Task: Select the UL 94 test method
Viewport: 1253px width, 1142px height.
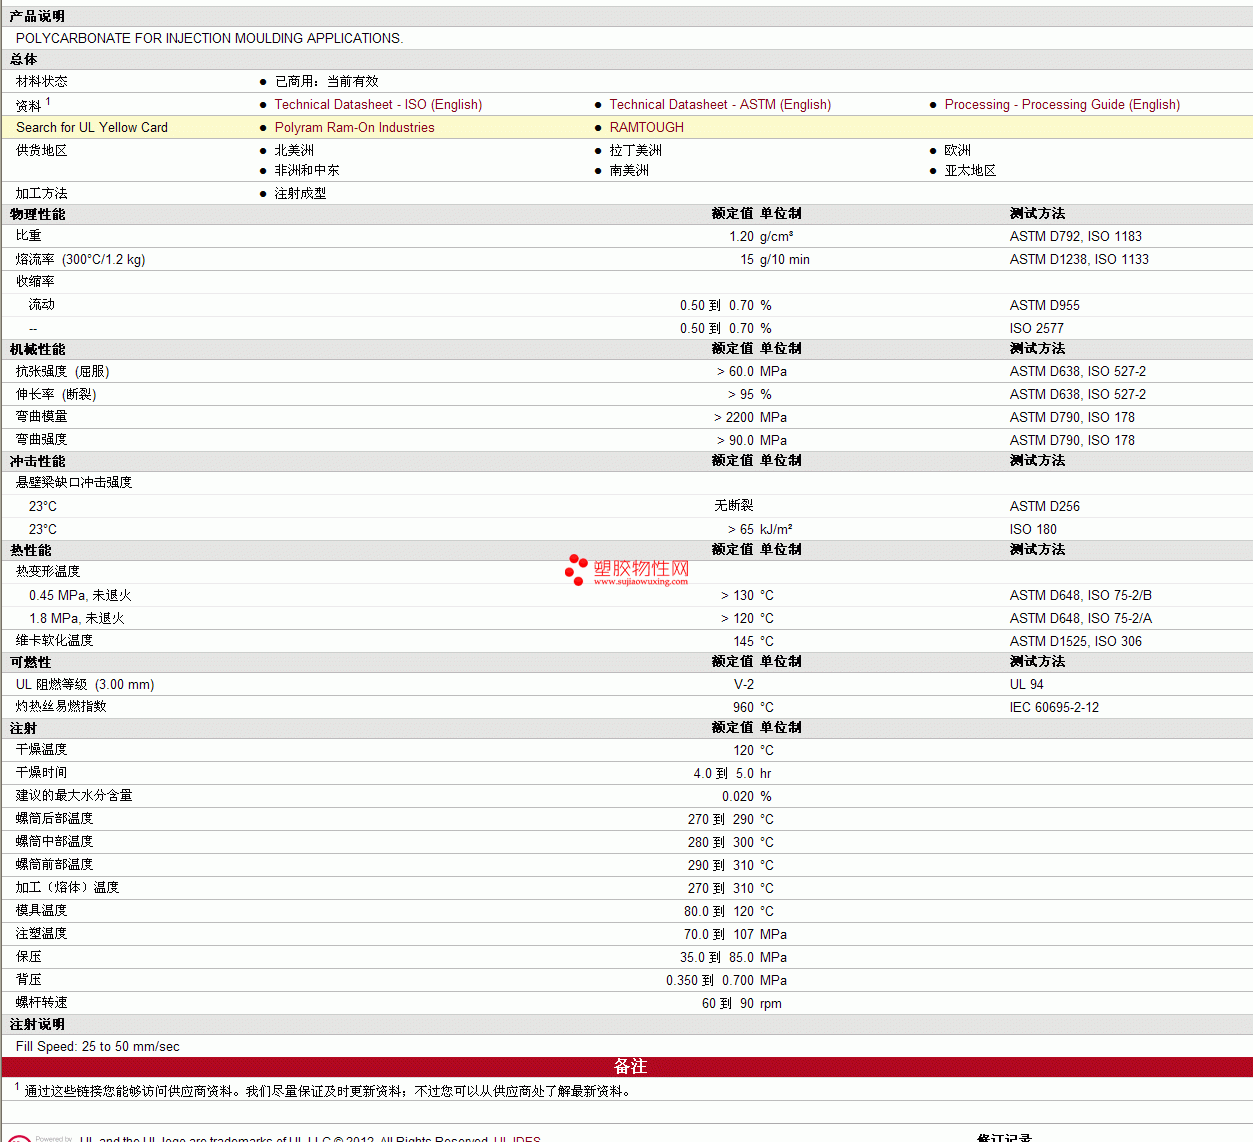Action: point(1026,684)
